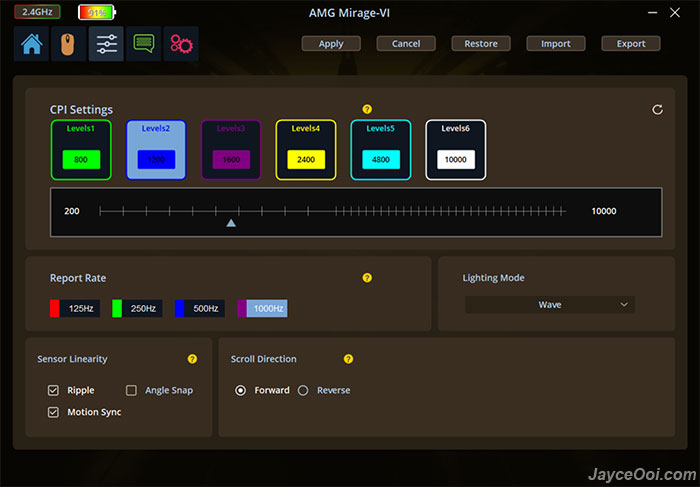
Task: Select Reverse scroll direction
Action: click(303, 391)
